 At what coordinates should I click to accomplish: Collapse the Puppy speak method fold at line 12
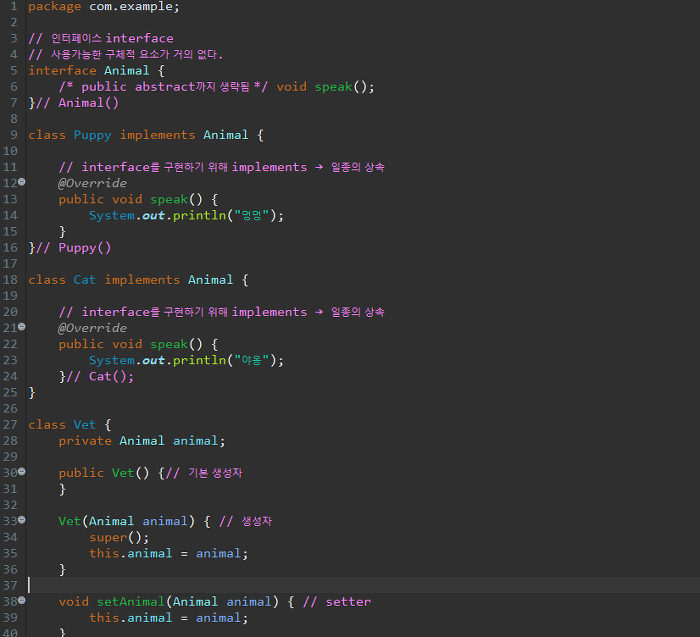22,182
